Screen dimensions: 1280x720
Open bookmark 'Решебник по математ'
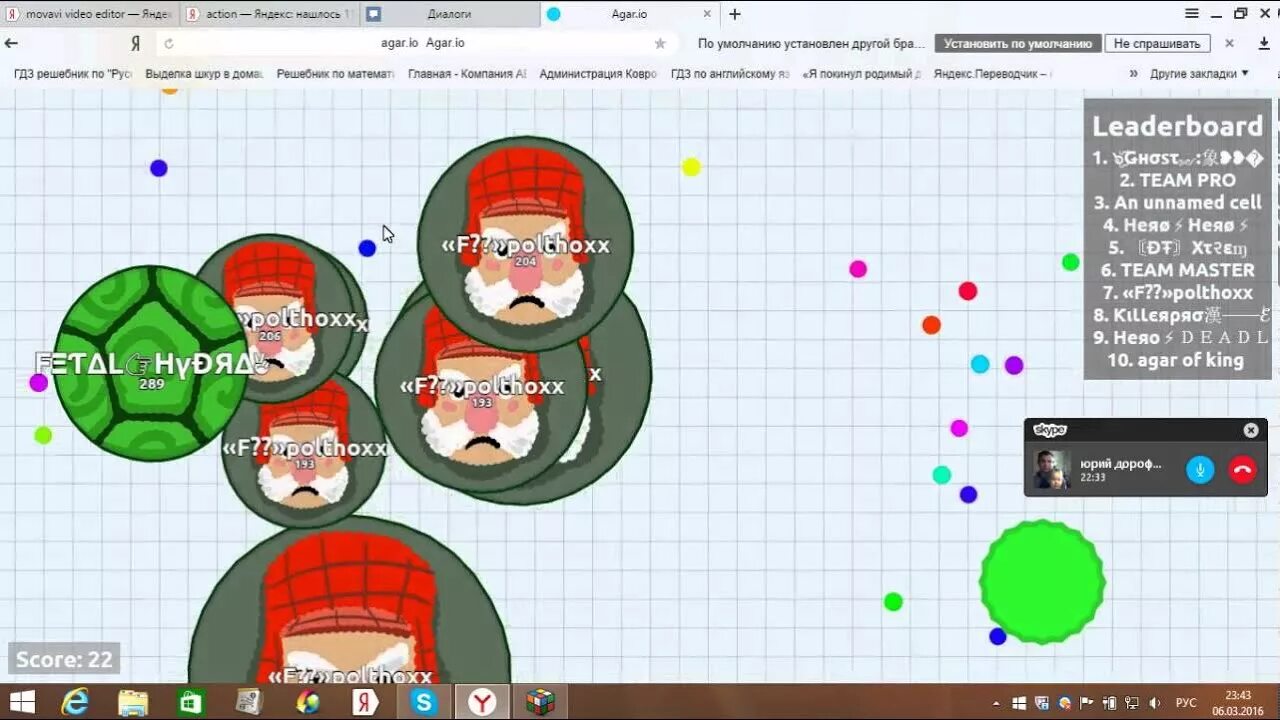(335, 74)
